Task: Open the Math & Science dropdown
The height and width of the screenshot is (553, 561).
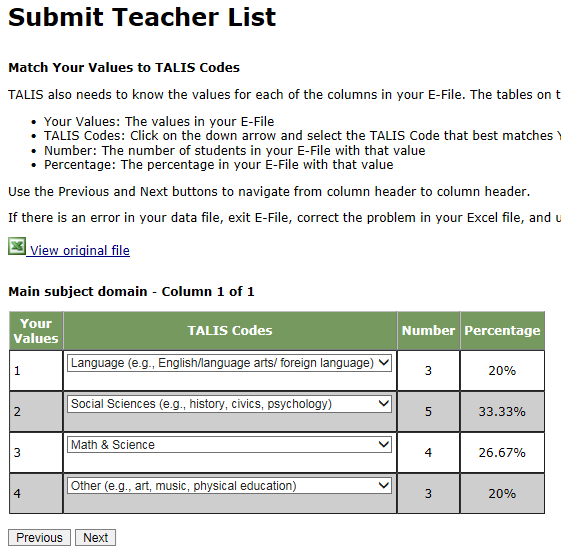Action: 229,445
